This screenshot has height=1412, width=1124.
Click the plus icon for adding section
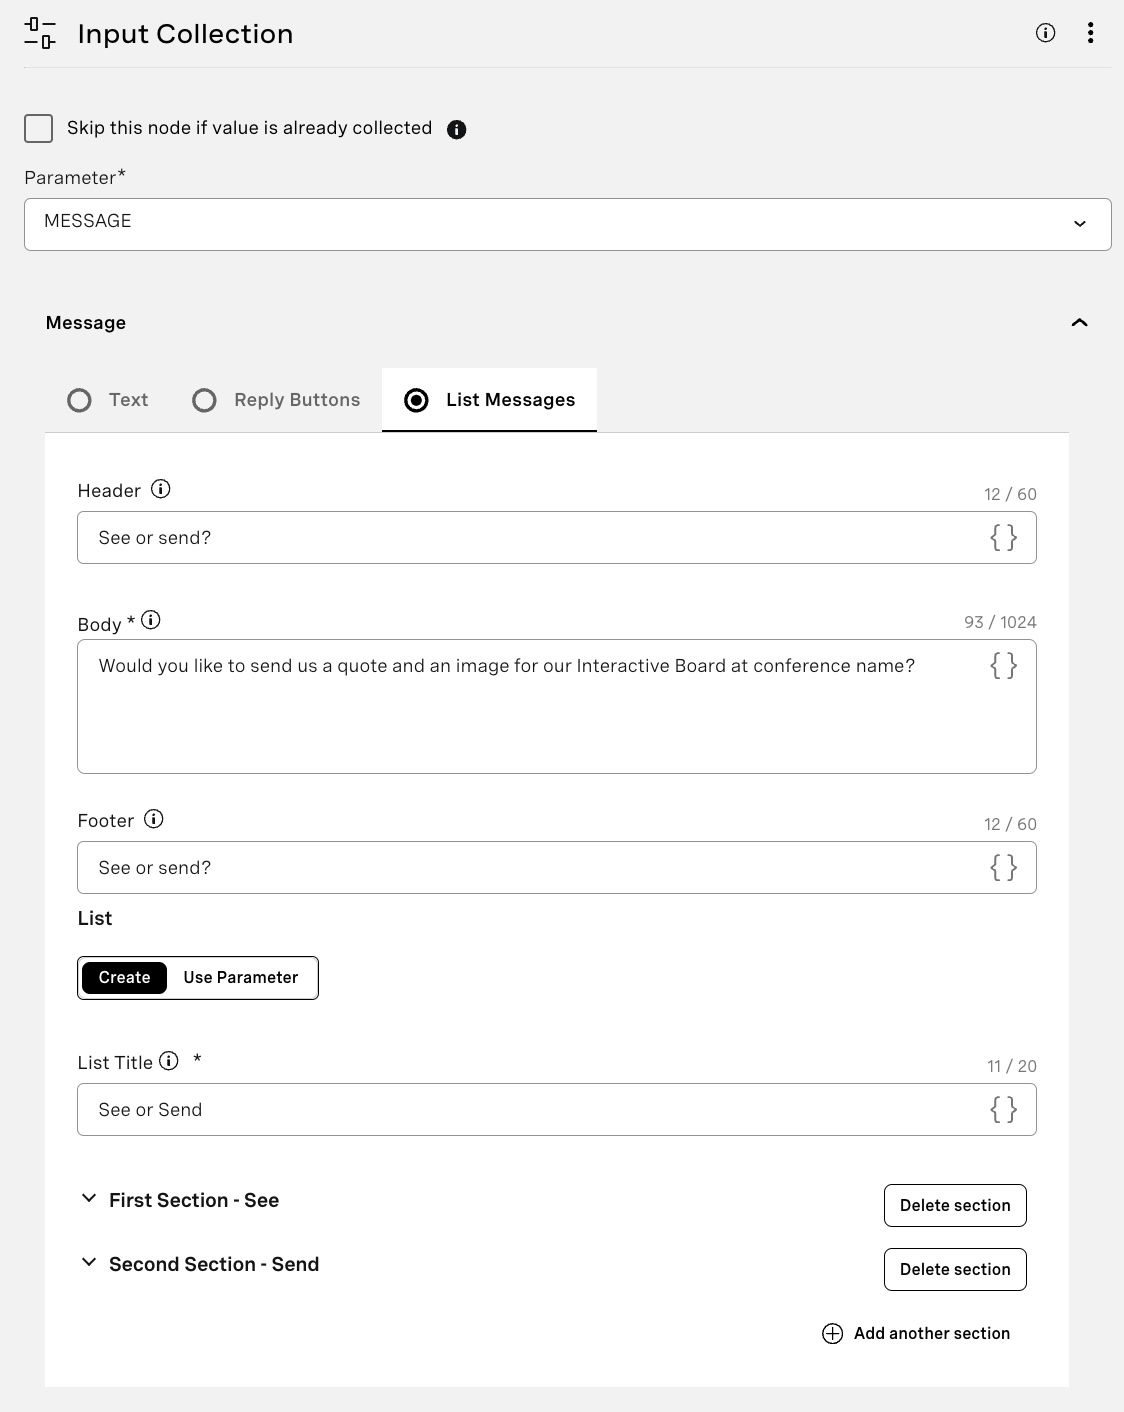(x=832, y=1333)
